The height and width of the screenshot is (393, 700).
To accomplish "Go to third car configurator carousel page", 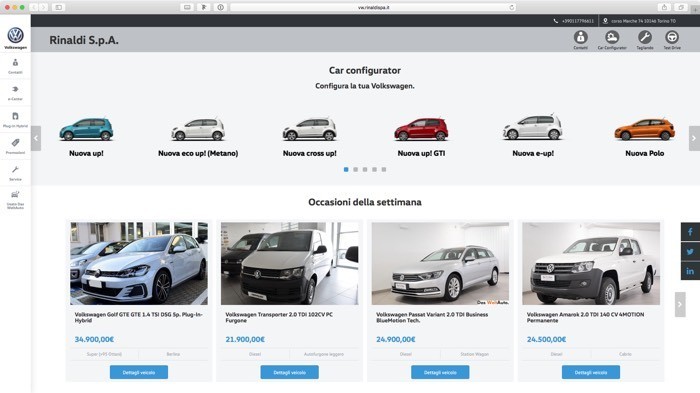I will tap(365, 170).
